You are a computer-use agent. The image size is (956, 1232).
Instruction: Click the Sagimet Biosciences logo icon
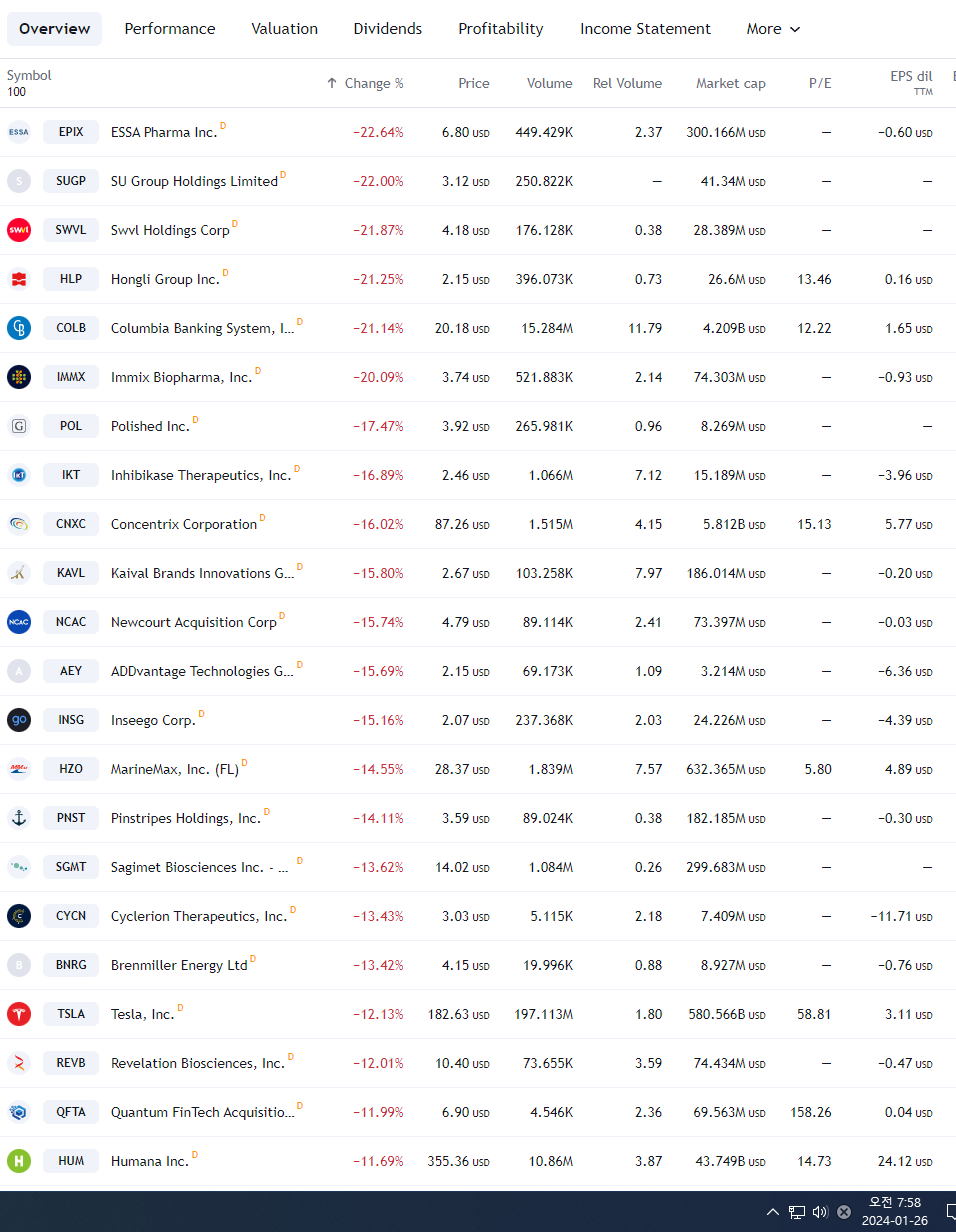(19, 867)
